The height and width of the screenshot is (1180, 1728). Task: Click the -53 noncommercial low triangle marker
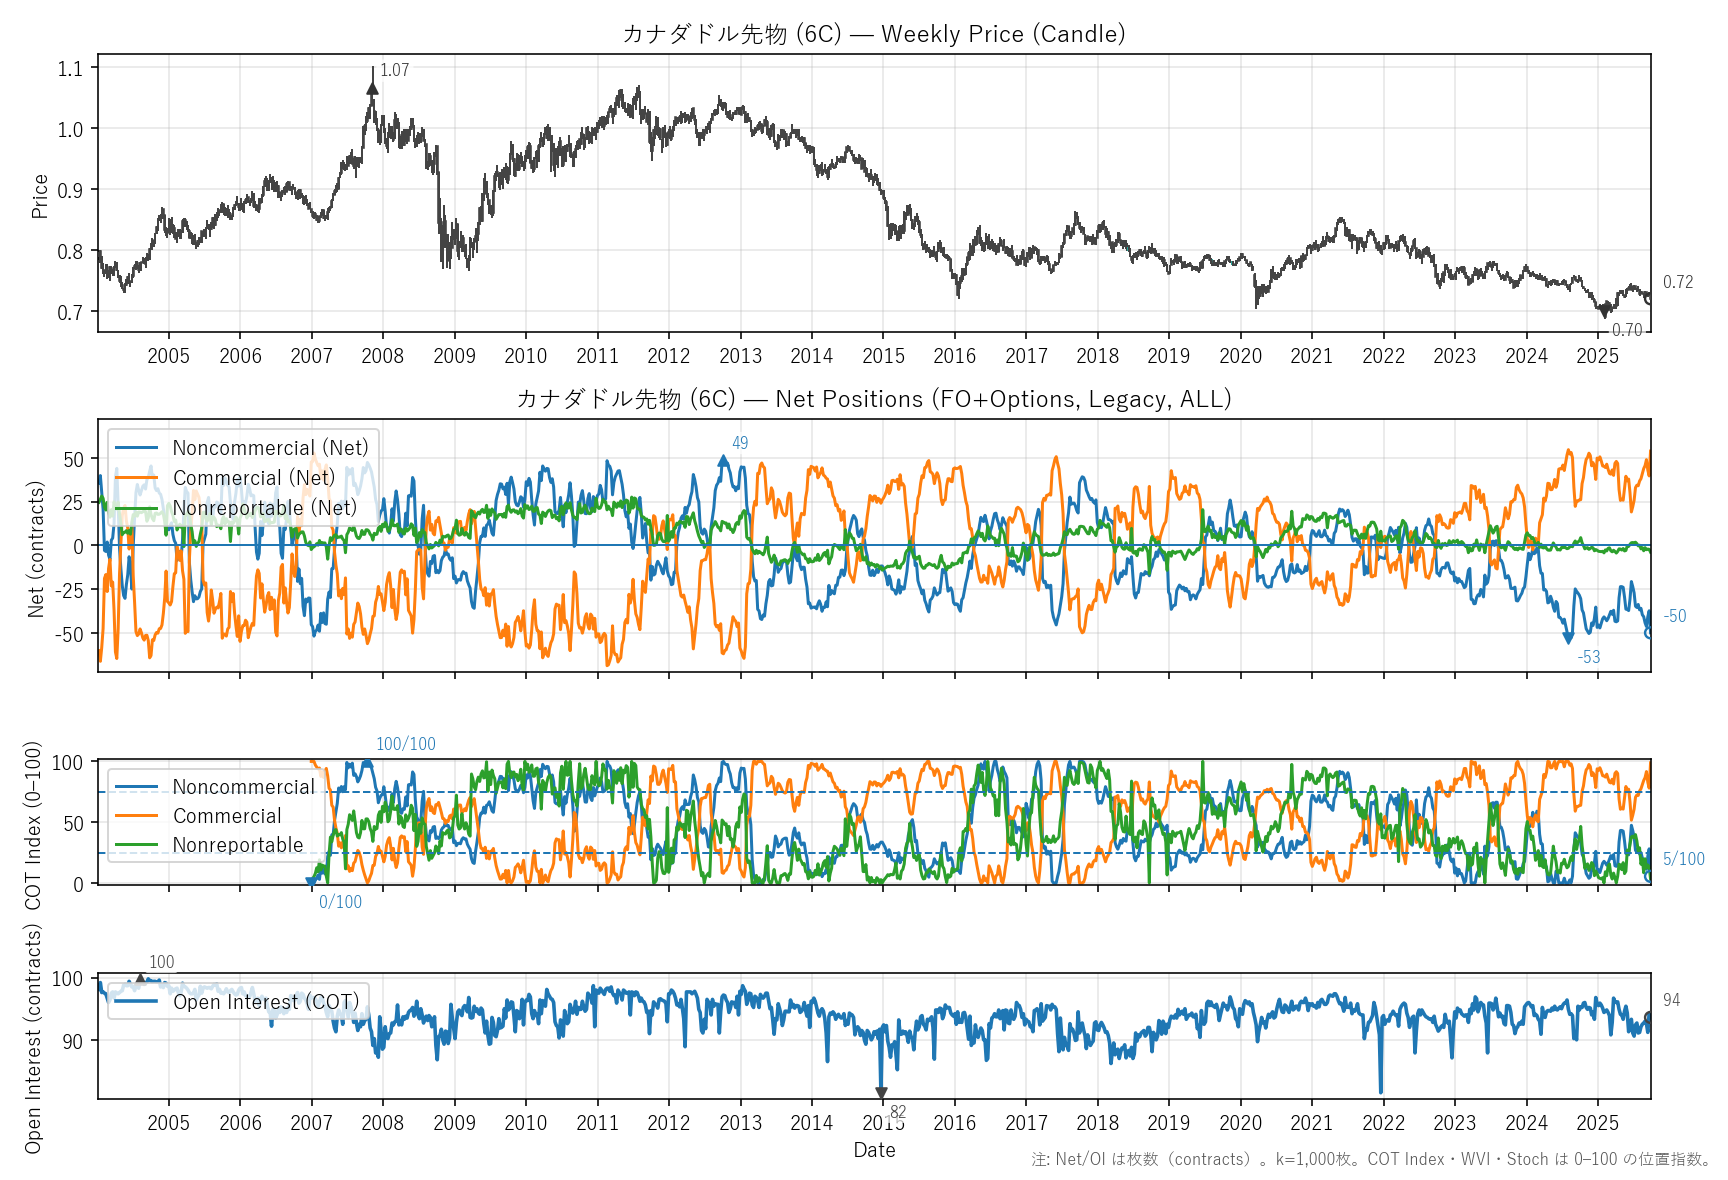(1568, 638)
